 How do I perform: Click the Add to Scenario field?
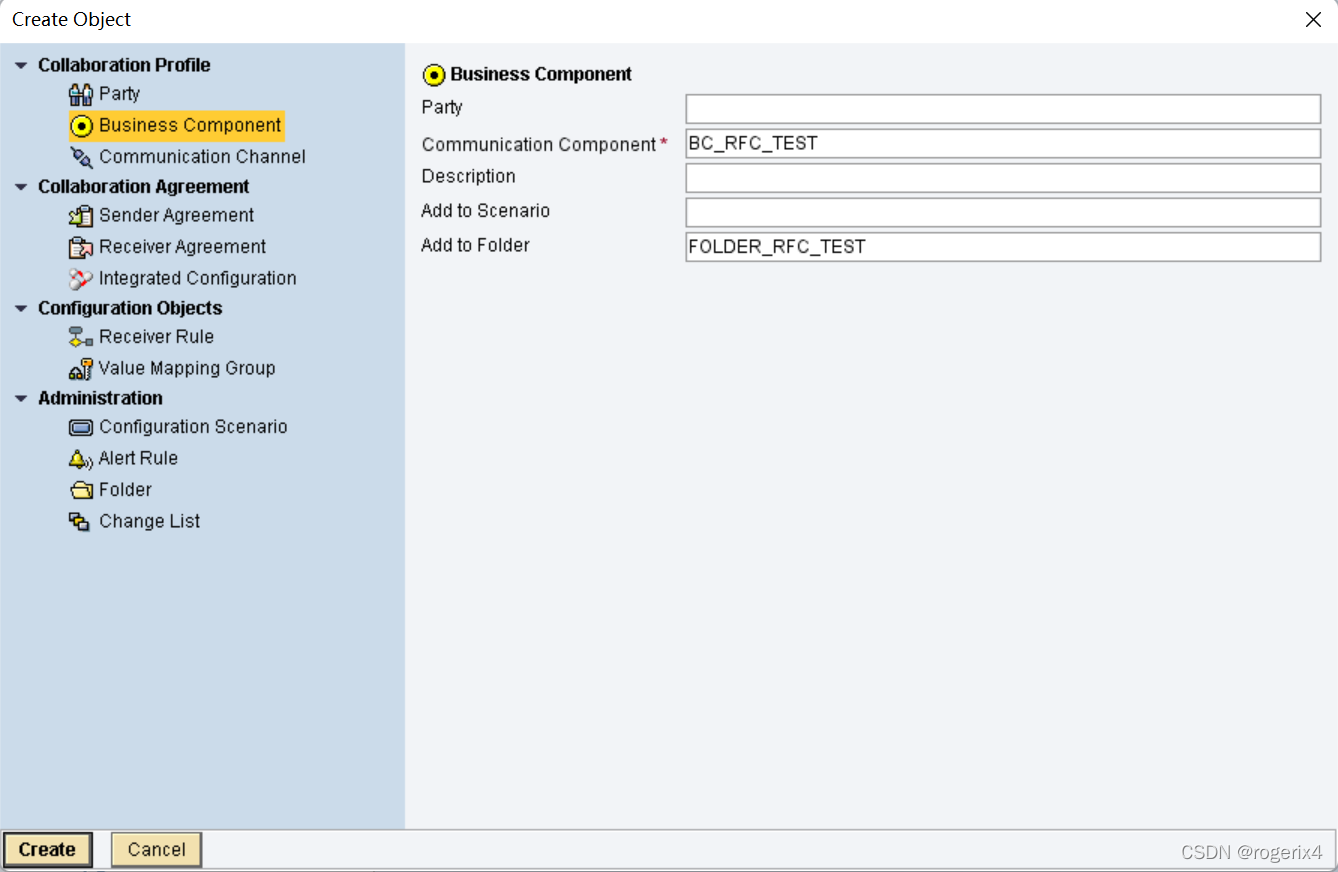click(x=1003, y=212)
